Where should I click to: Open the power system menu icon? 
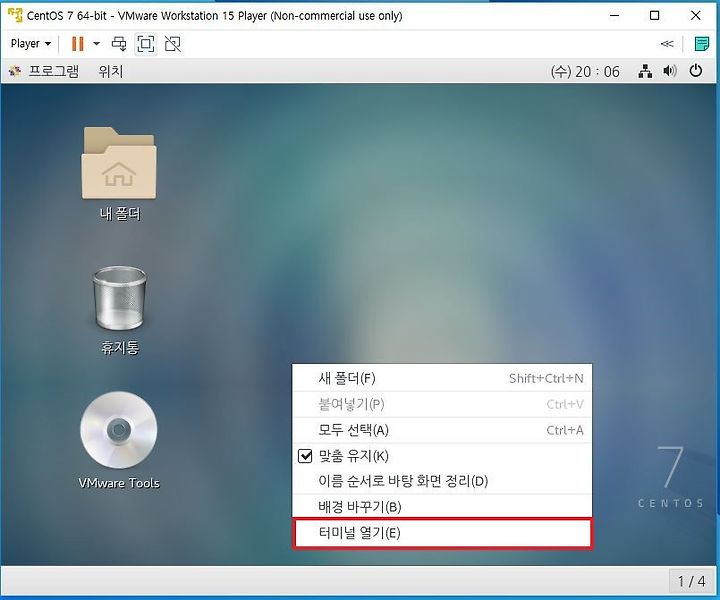[x=696, y=71]
